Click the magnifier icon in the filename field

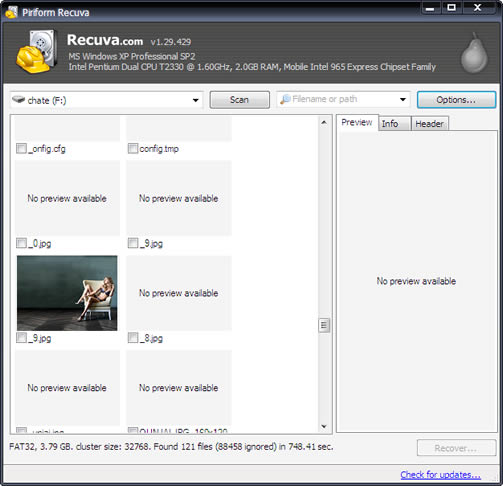285,99
